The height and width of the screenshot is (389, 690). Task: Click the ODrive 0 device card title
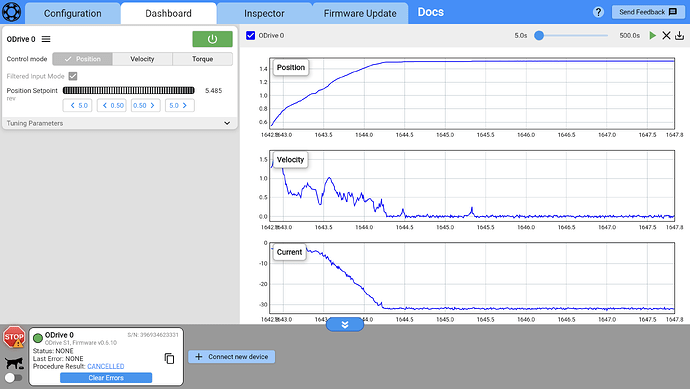click(x=59, y=335)
